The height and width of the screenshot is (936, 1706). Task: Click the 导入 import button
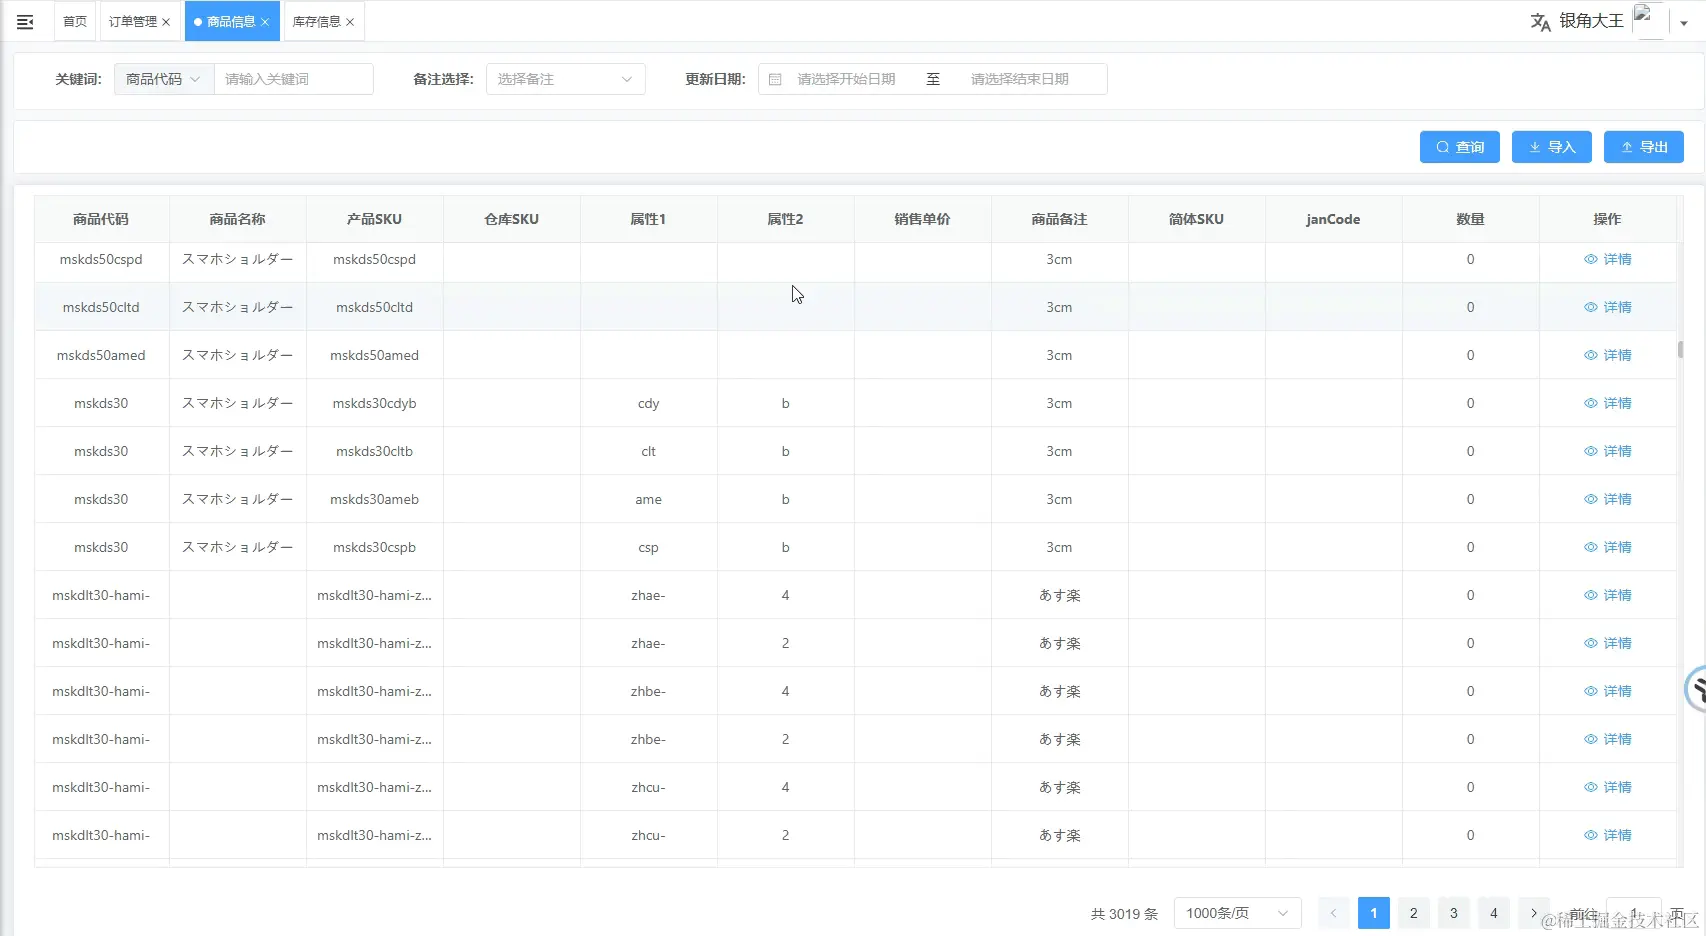1552,147
